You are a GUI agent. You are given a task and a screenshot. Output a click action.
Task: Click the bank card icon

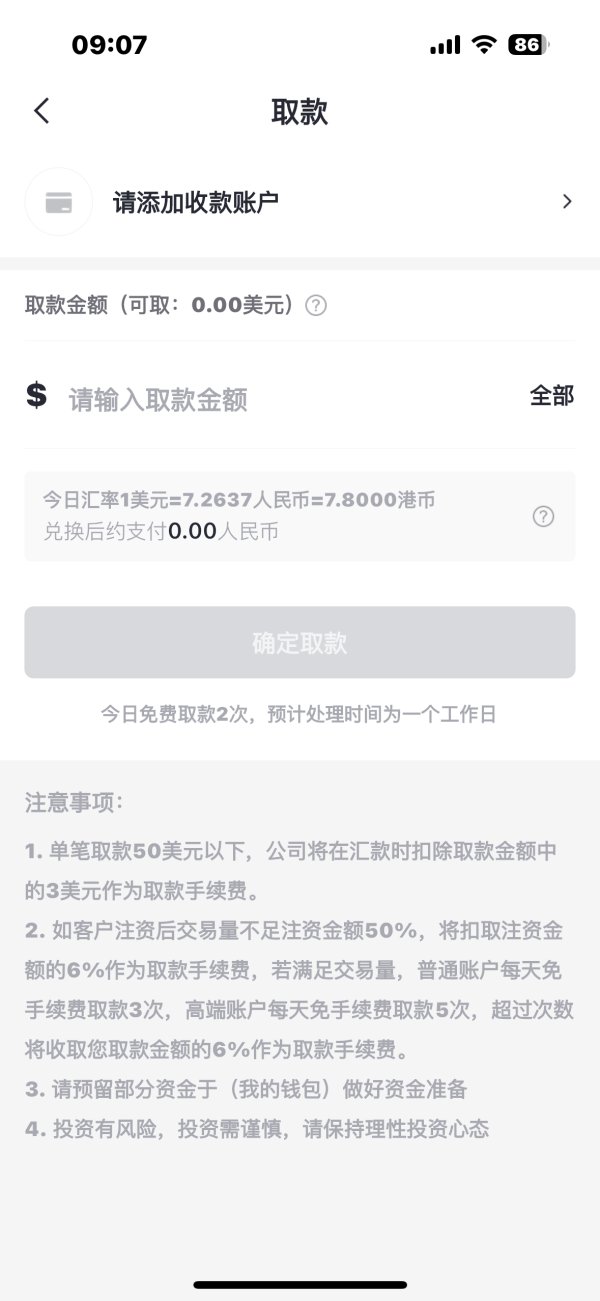[59, 202]
